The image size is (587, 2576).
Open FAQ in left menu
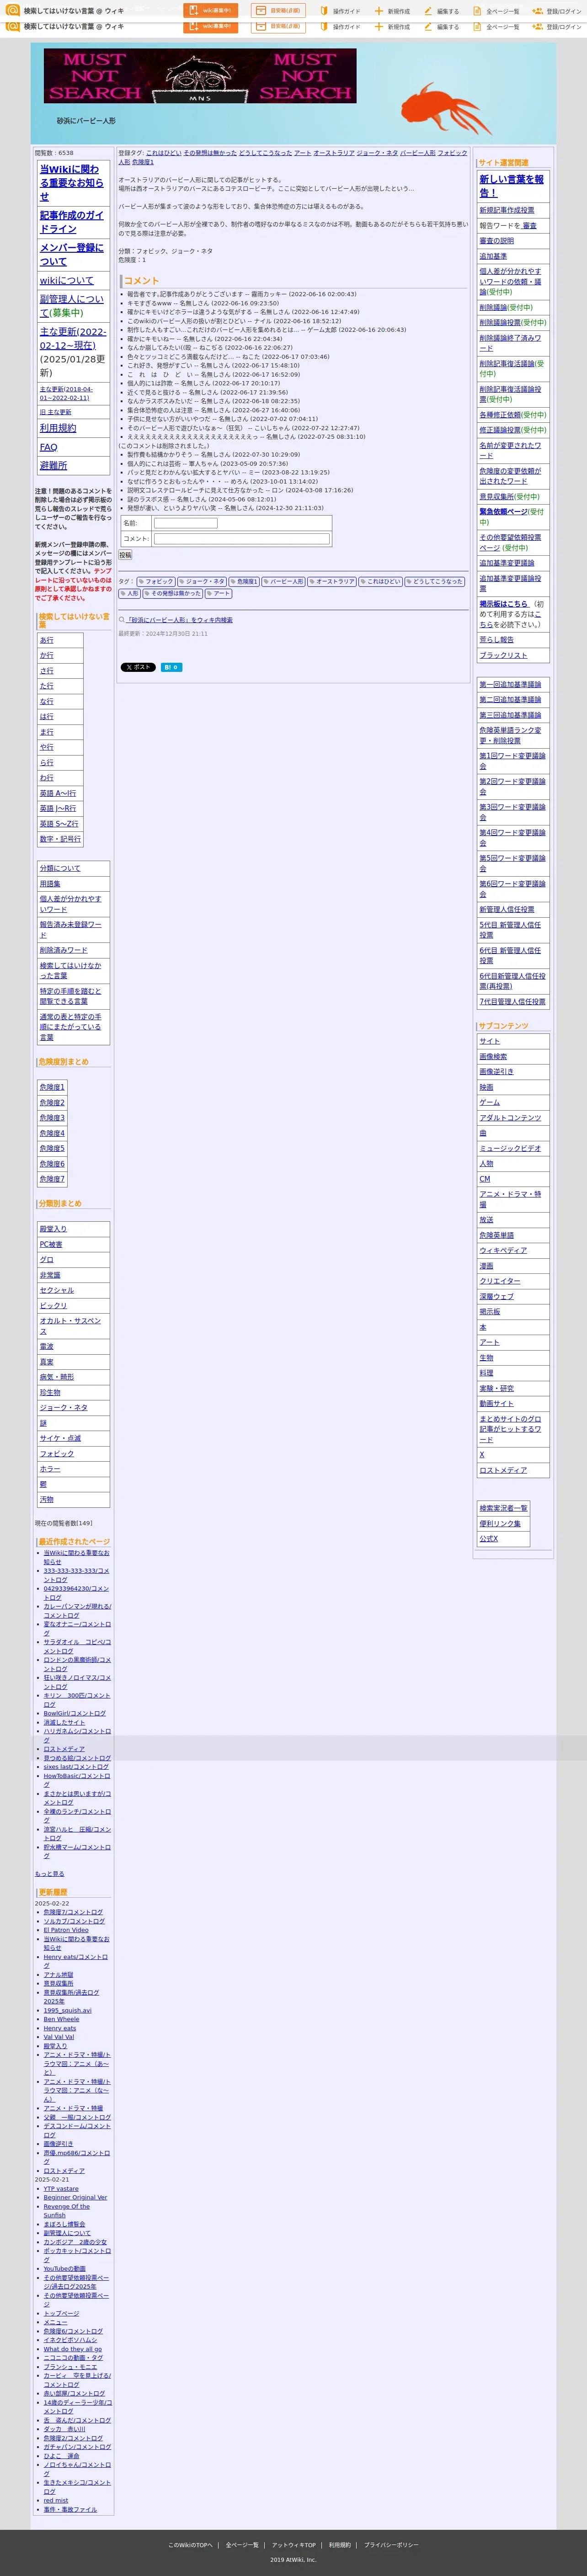[x=48, y=447]
